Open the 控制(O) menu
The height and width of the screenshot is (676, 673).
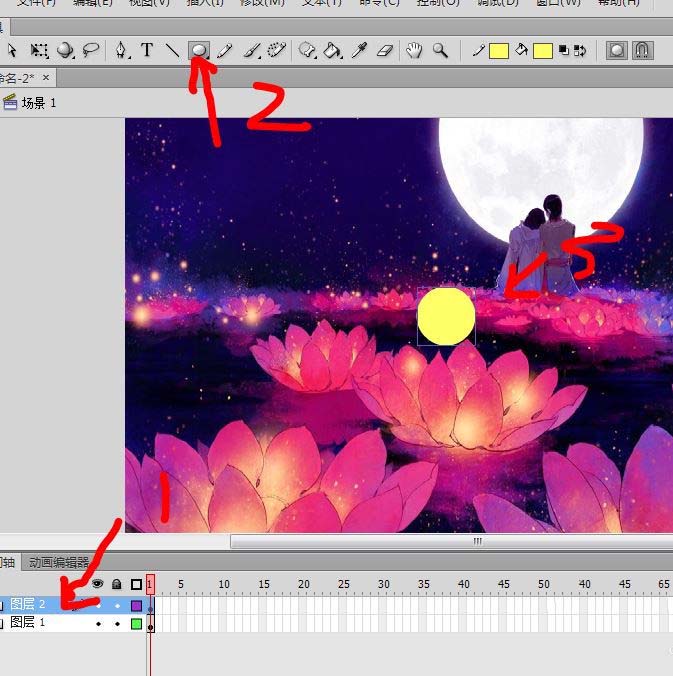coord(438,3)
